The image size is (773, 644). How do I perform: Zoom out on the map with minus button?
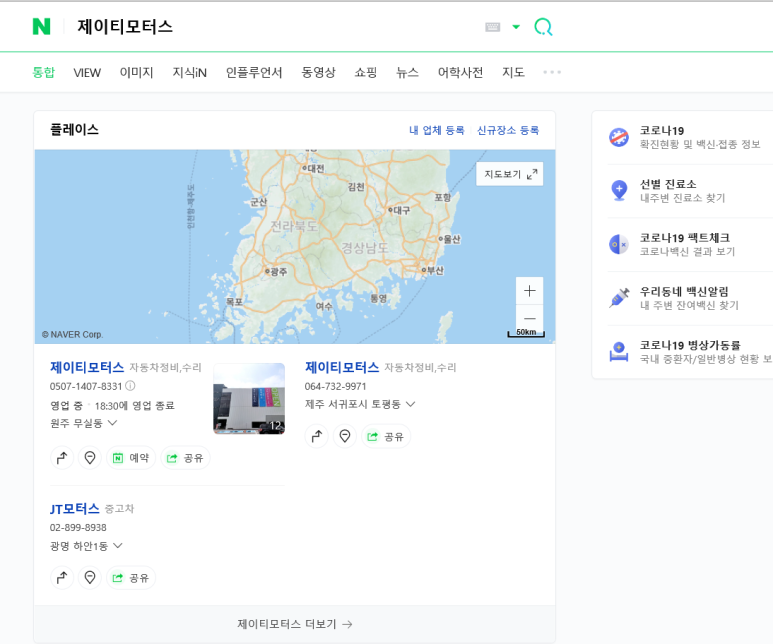coord(529,319)
